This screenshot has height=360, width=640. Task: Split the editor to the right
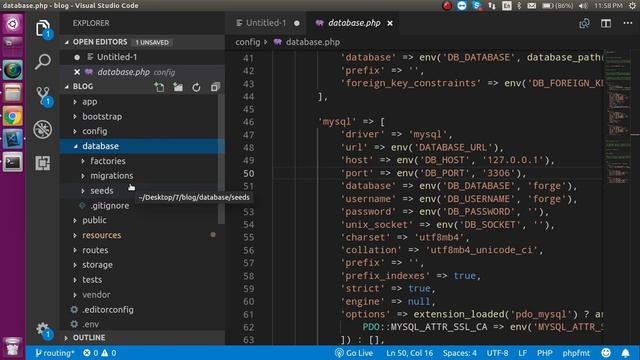(606, 23)
